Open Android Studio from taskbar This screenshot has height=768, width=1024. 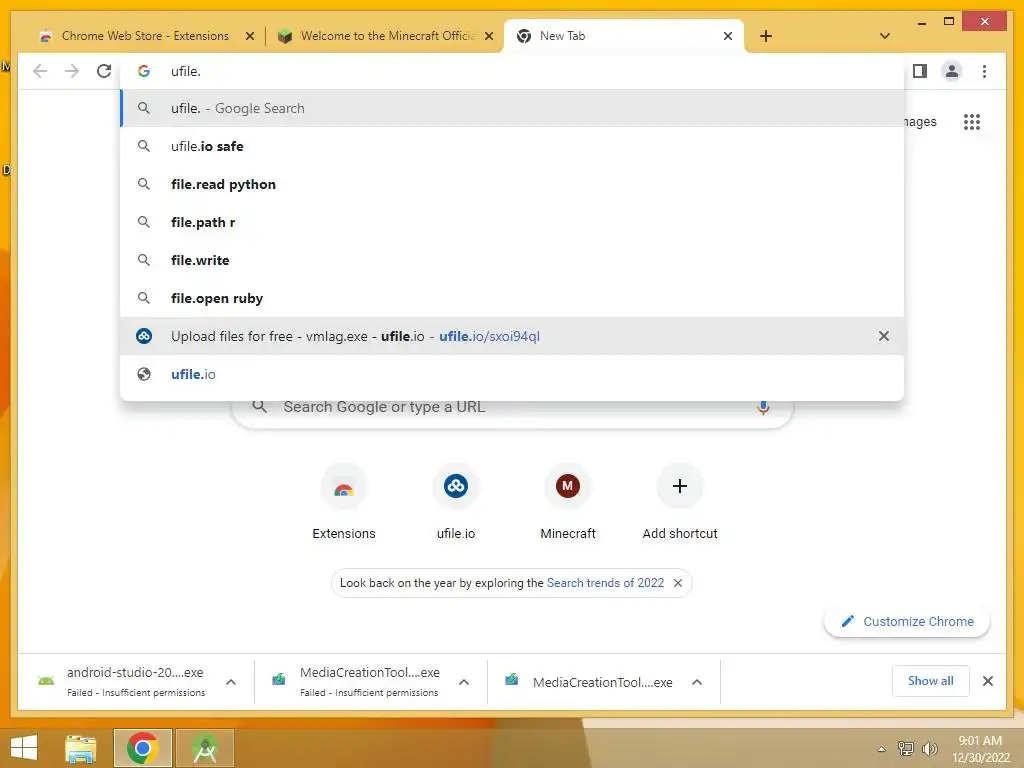(x=205, y=748)
